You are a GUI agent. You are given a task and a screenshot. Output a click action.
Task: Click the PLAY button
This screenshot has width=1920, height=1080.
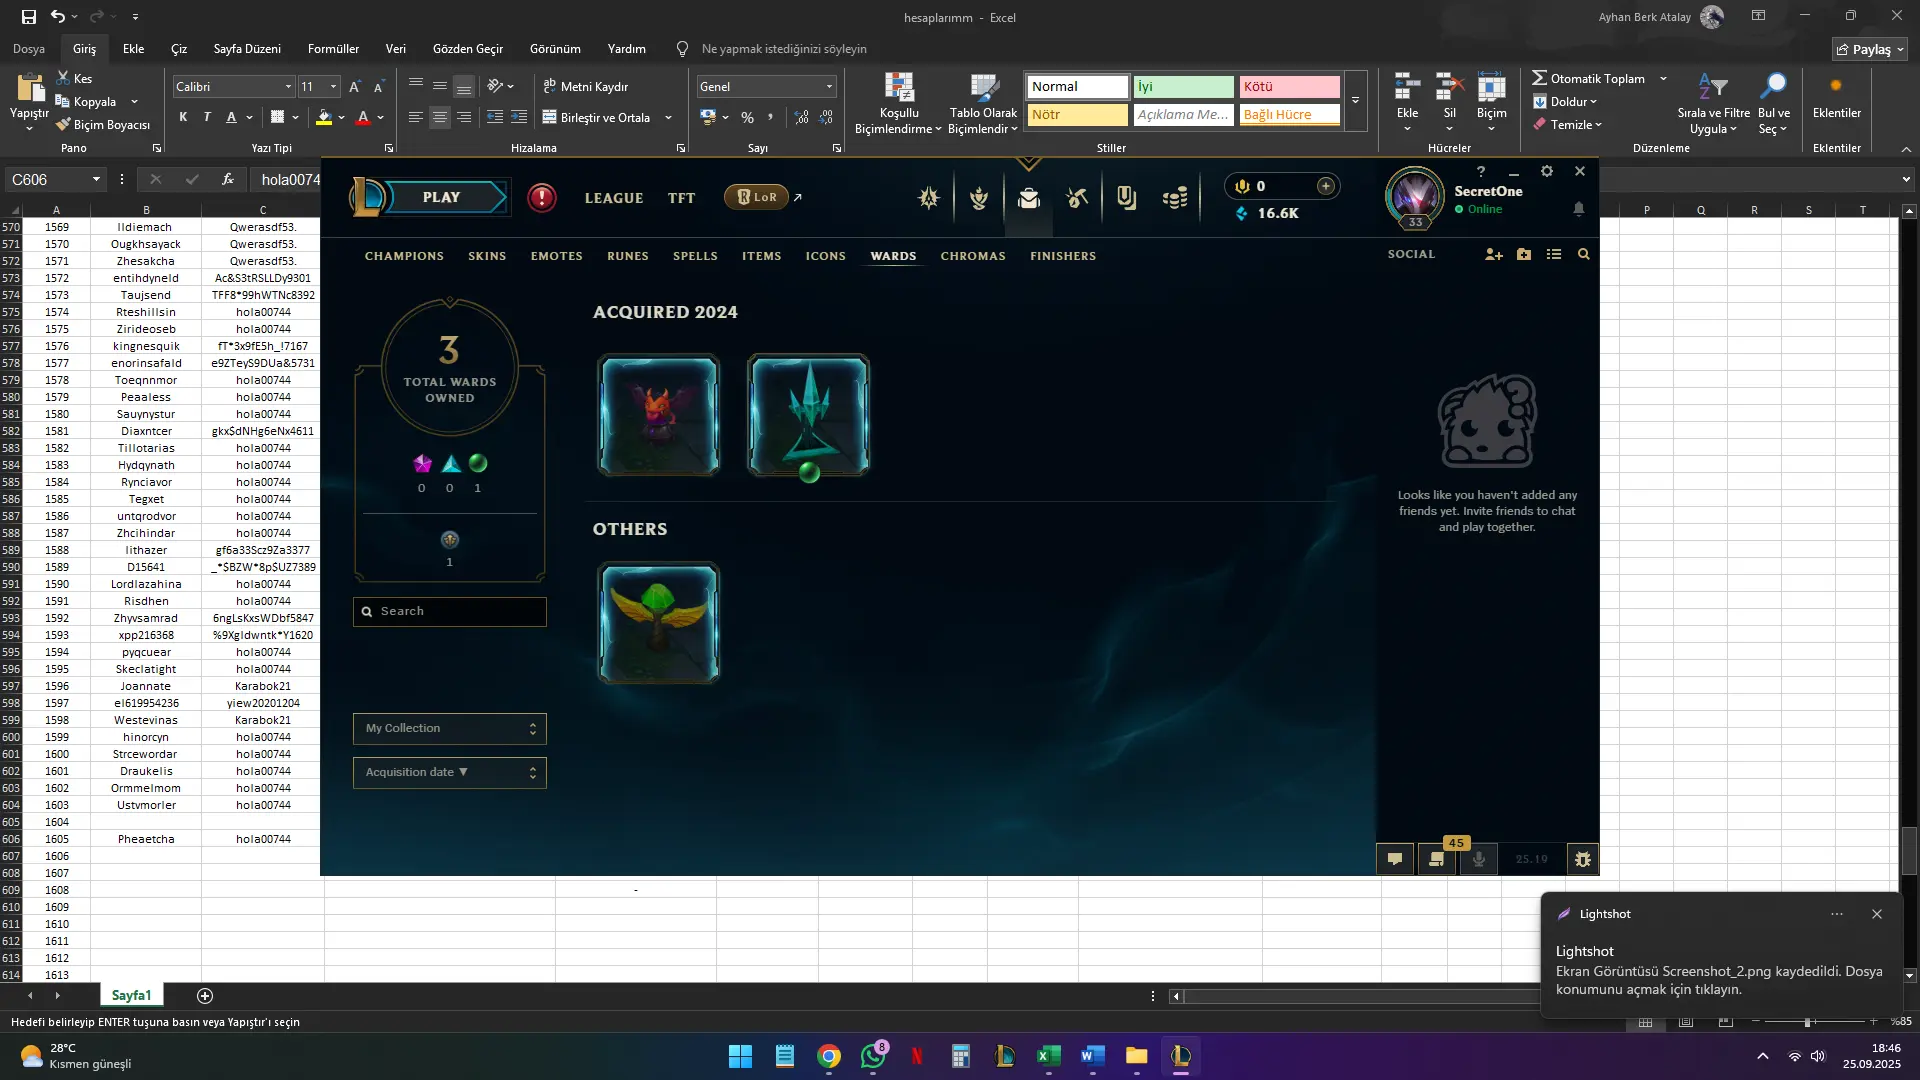[x=441, y=197]
